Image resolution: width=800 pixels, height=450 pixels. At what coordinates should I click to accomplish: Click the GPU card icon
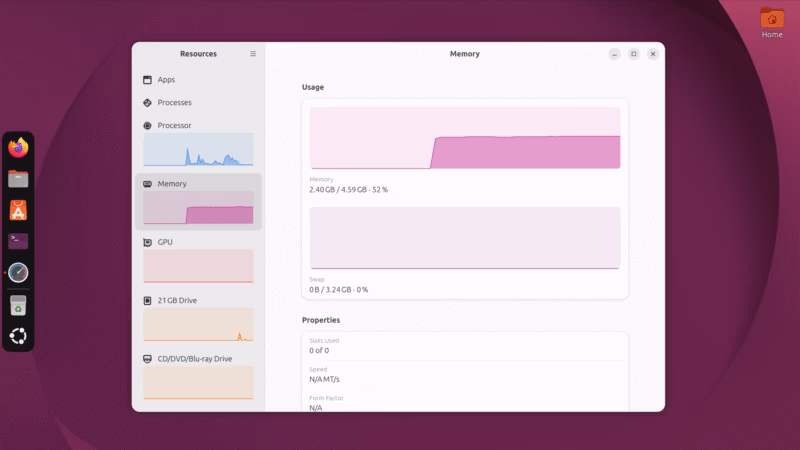[x=147, y=242]
